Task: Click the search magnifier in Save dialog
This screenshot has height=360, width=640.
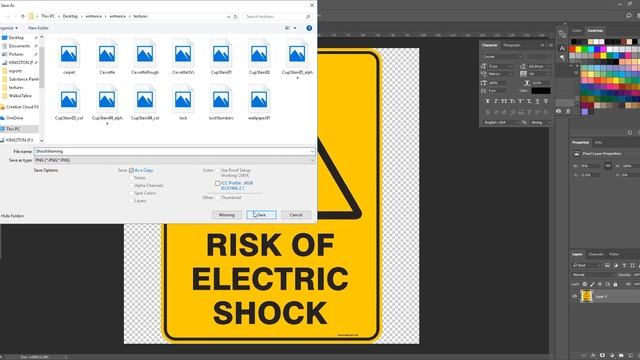Action: [x=308, y=17]
